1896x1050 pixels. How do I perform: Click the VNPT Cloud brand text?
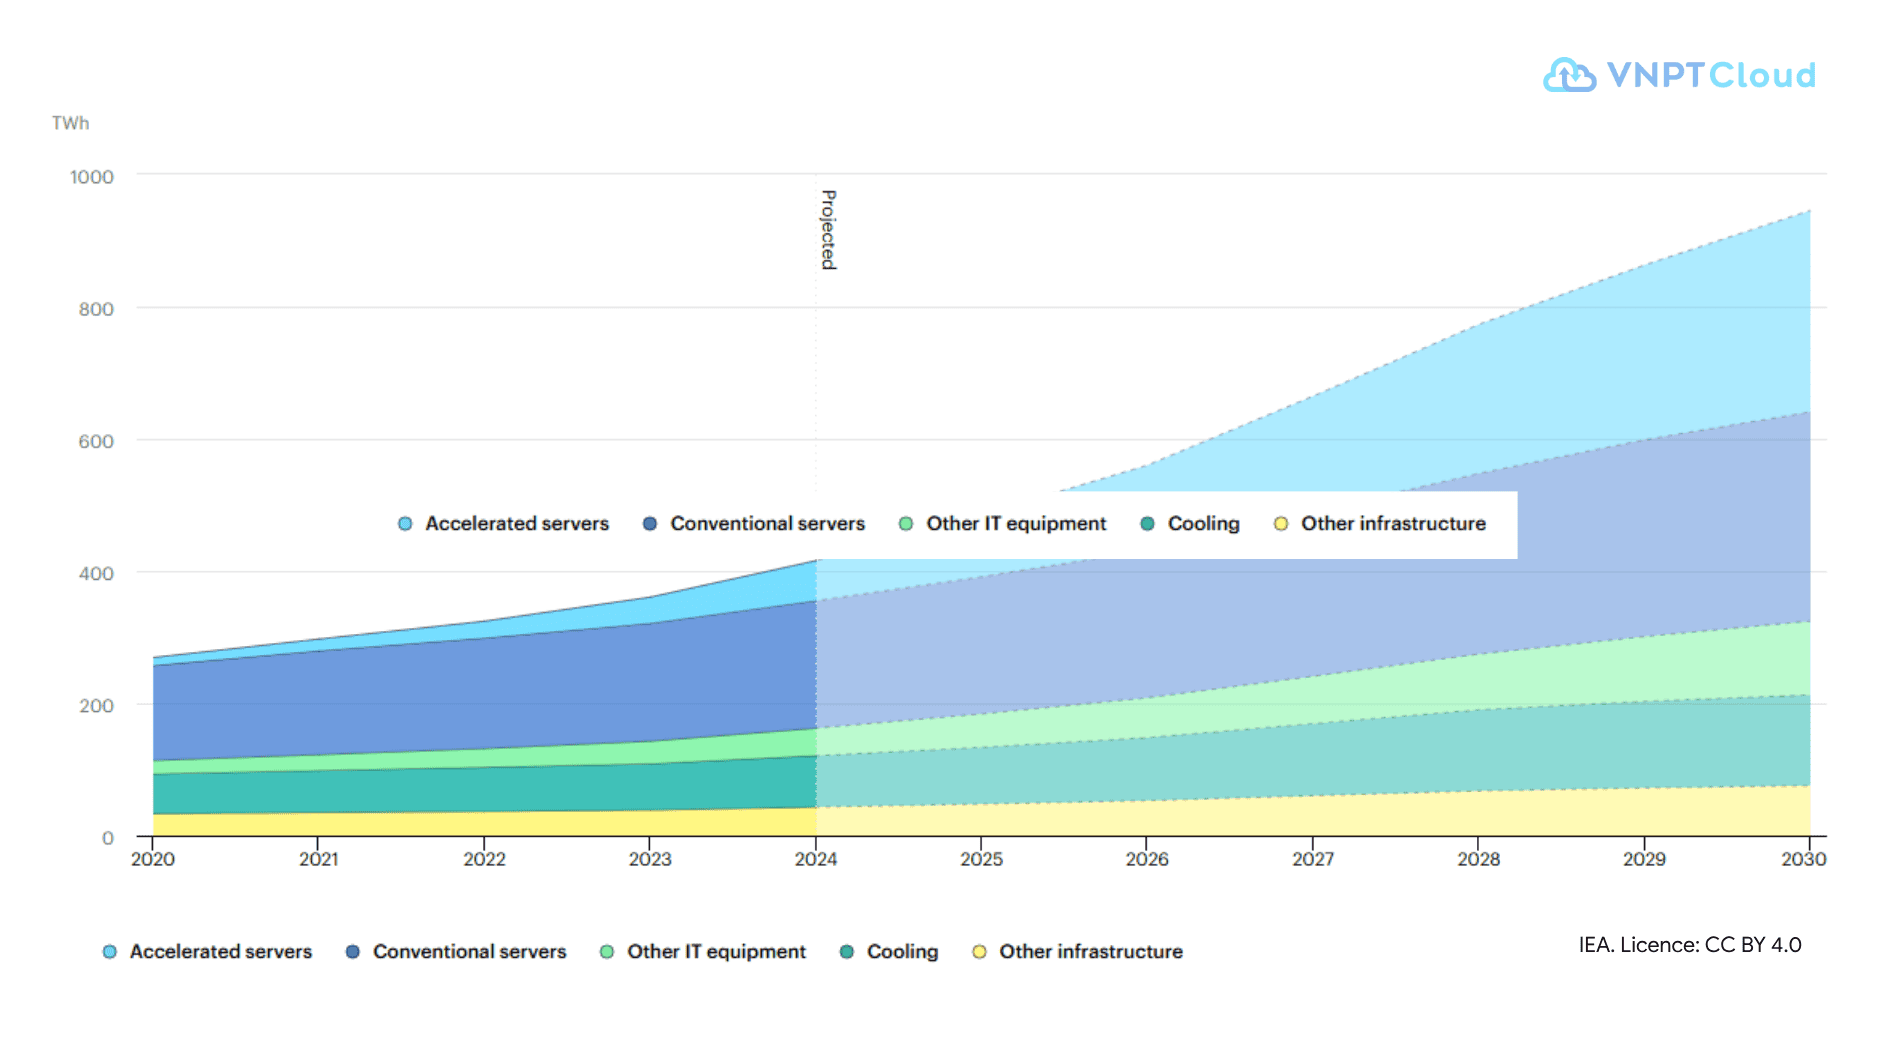click(1711, 75)
